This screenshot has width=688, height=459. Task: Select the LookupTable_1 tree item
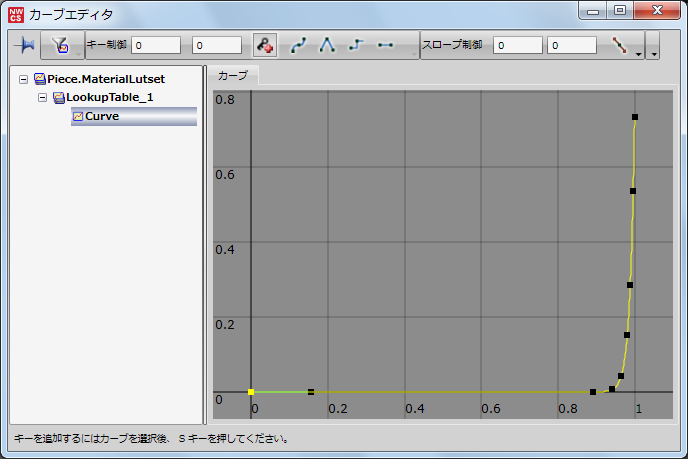pyautogui.click(x=109, y=97)
